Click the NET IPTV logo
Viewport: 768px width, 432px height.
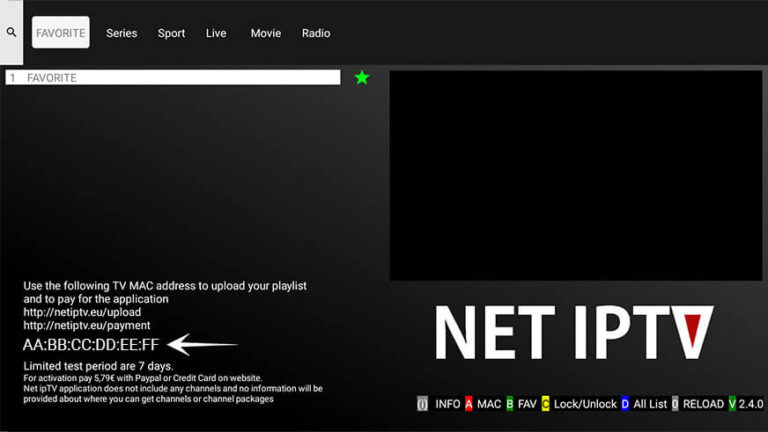(x=574, y=332)
